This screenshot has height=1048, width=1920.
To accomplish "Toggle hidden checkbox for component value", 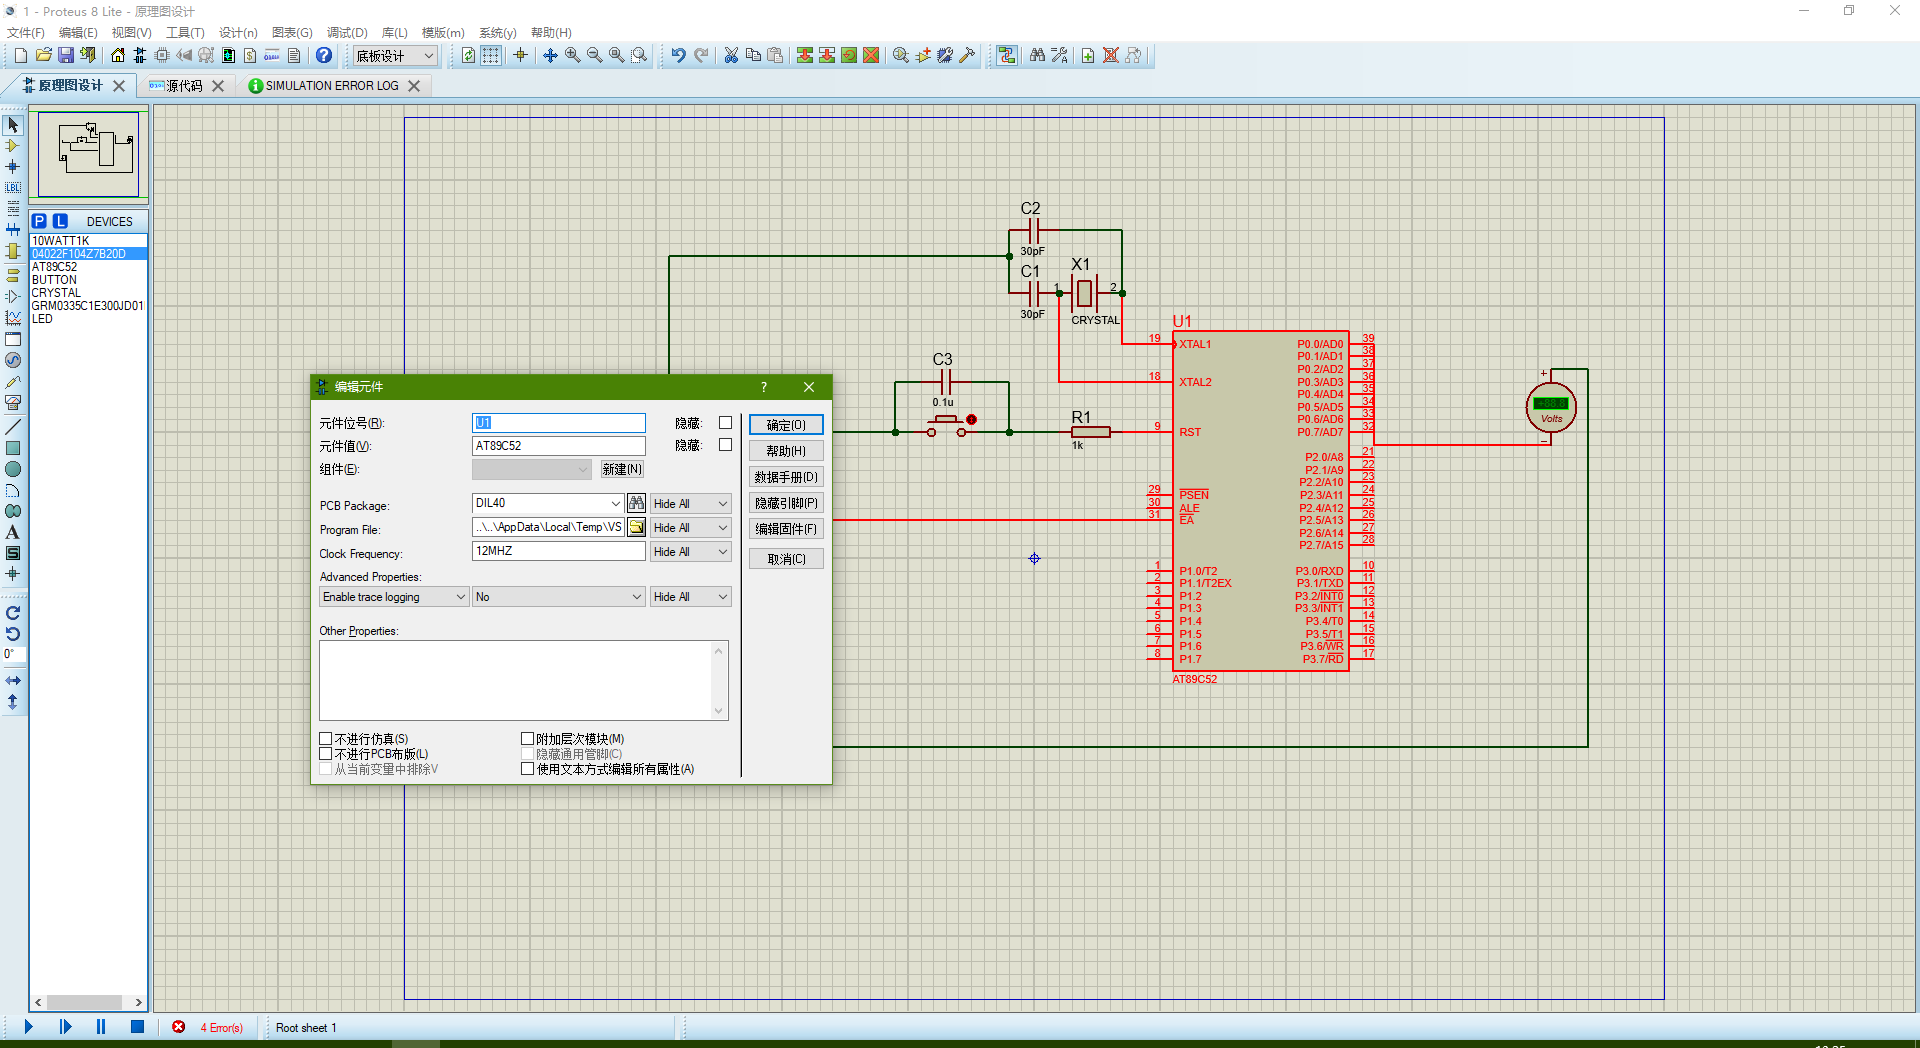I will point(726,445).
